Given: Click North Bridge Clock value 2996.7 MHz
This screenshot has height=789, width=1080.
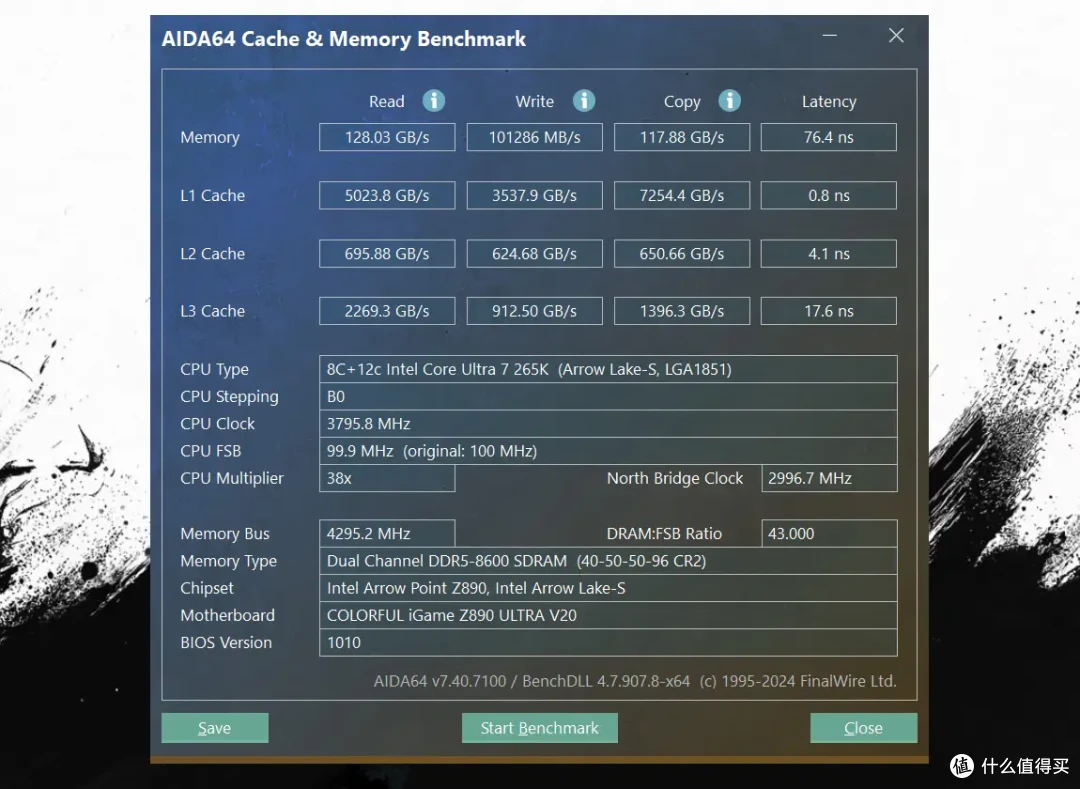Looking at the screenshot, I should coord(829,478).
